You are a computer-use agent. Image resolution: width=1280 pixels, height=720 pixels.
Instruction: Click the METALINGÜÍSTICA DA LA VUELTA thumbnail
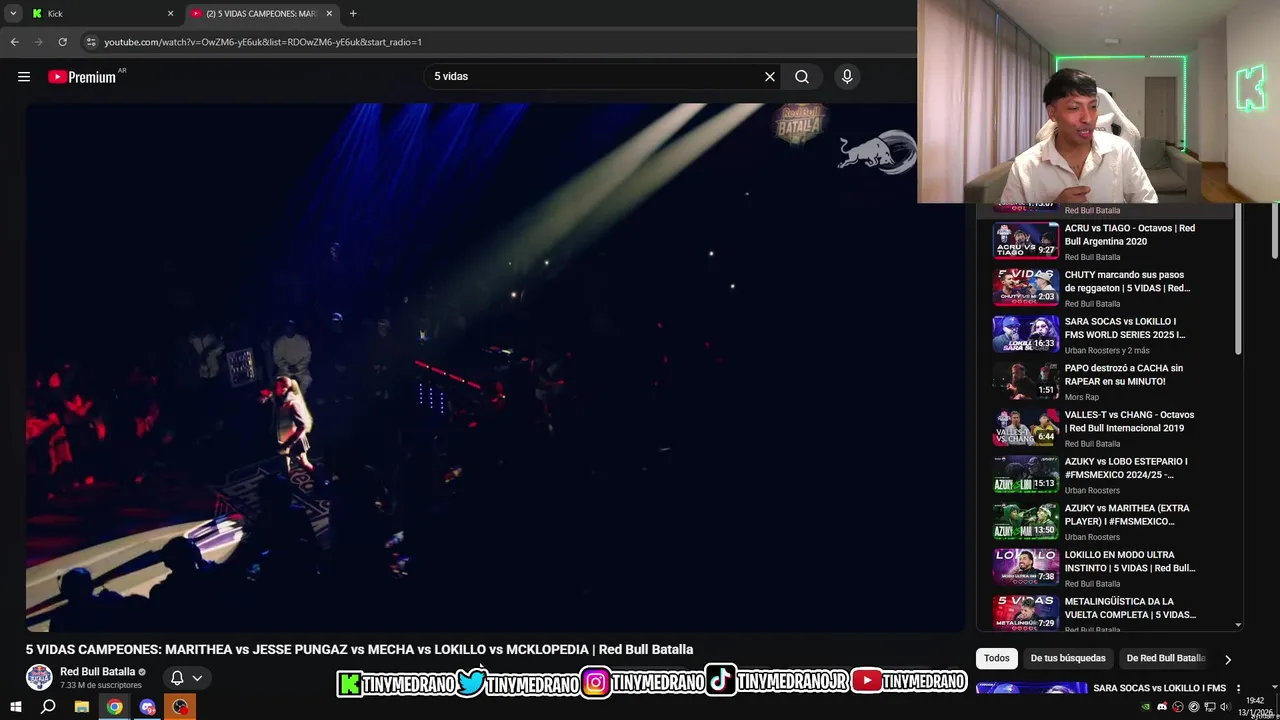tap(1025, 612)
